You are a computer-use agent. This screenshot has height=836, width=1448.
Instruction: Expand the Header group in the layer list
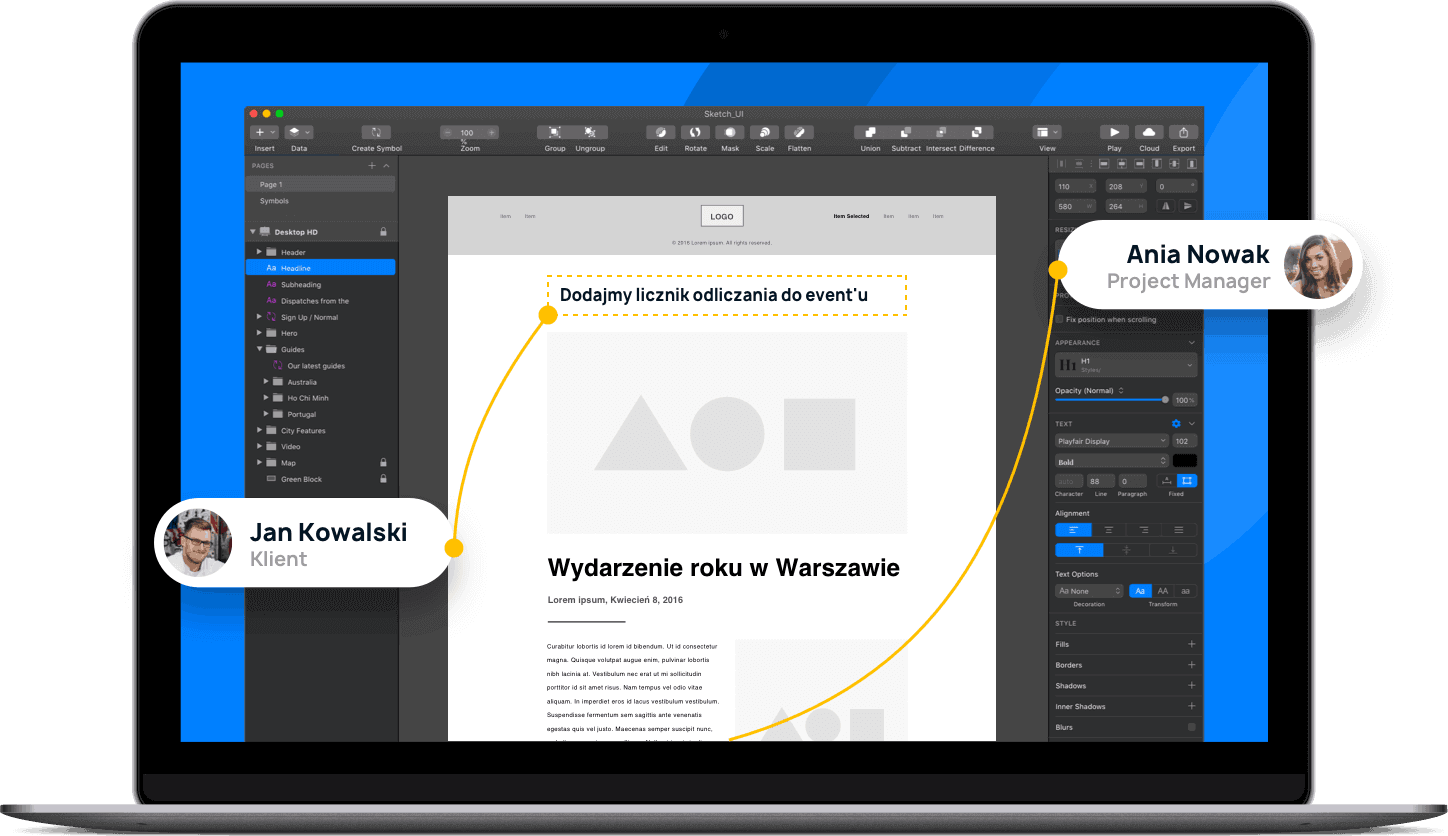258,251
